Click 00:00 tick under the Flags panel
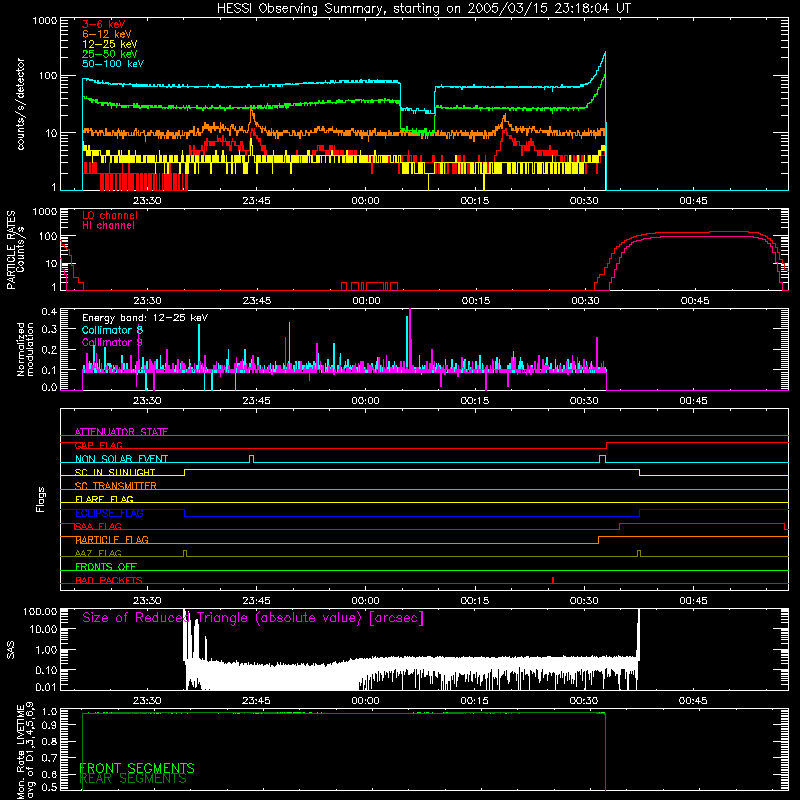This screenshot has height=800, width=800. 365,601
